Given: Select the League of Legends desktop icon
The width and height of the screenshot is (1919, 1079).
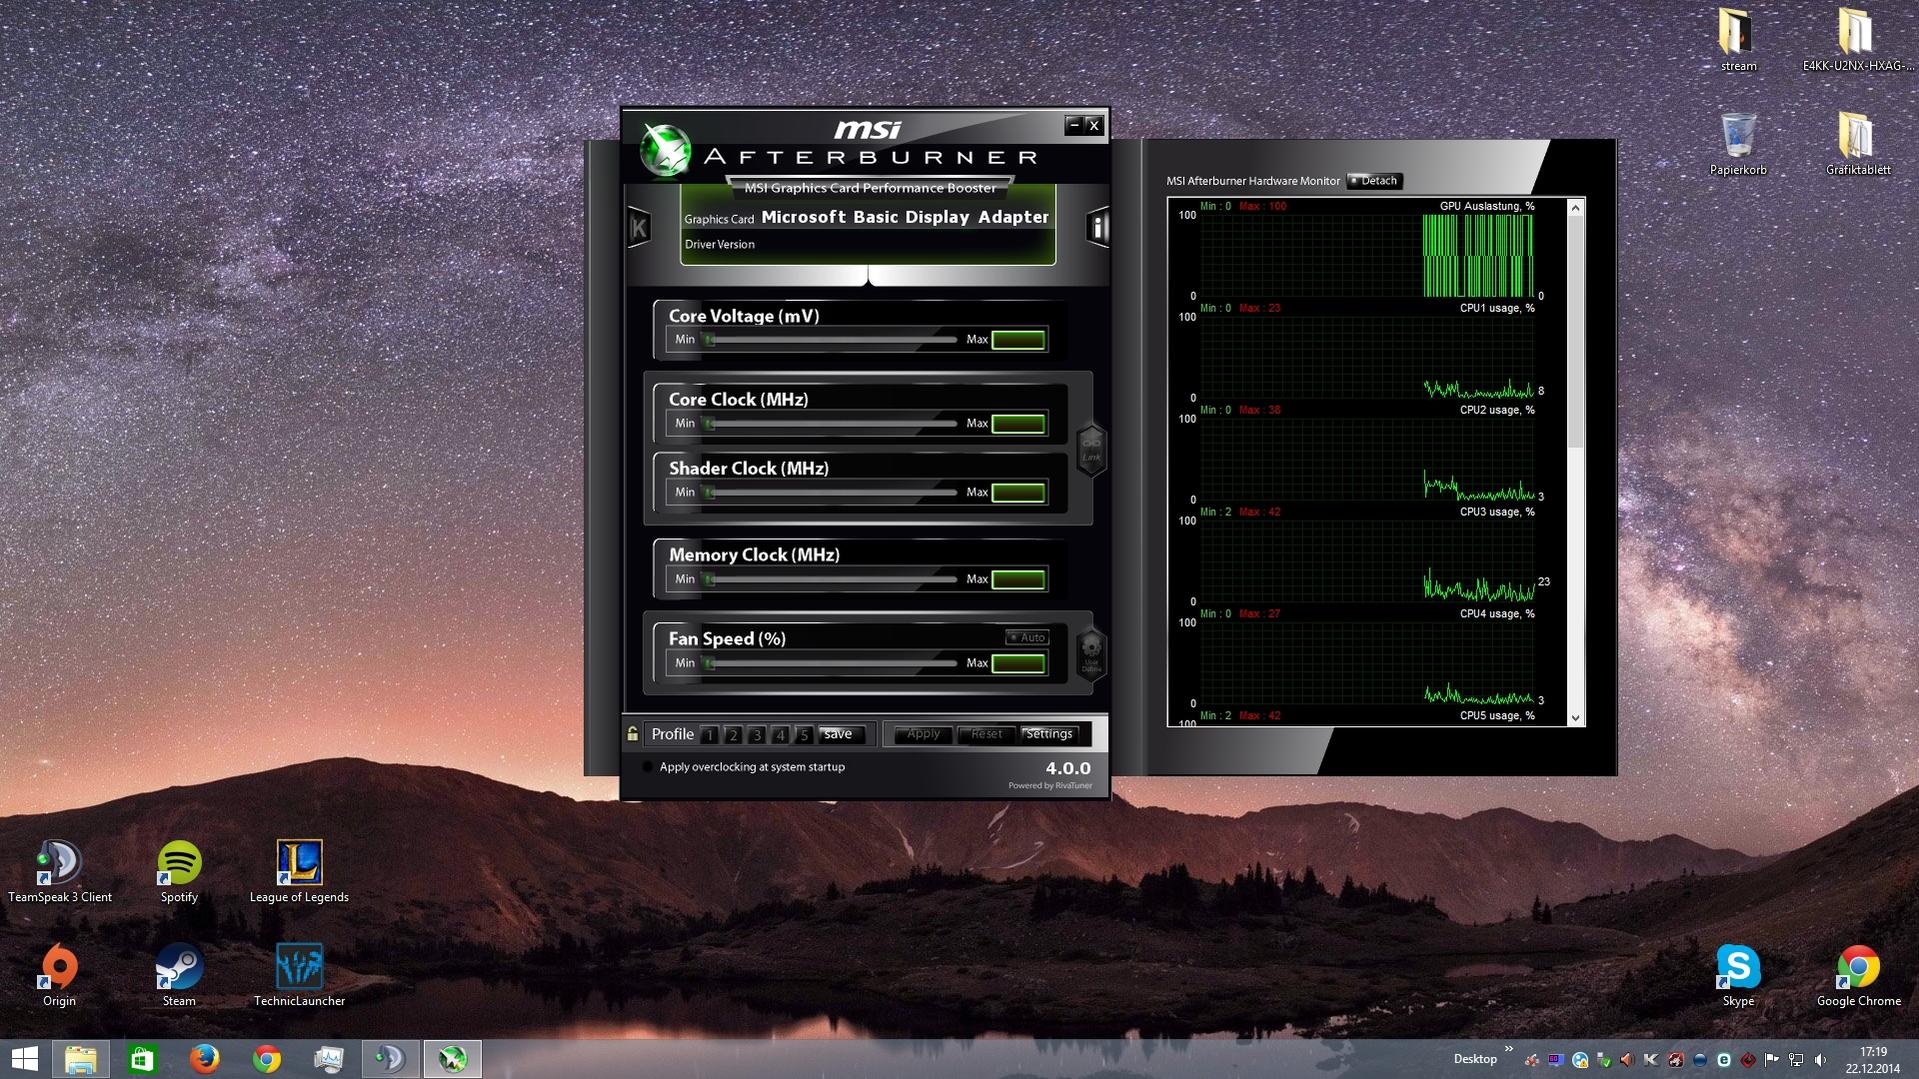Looking at the screenshot, I should click(x=299, y=872).
